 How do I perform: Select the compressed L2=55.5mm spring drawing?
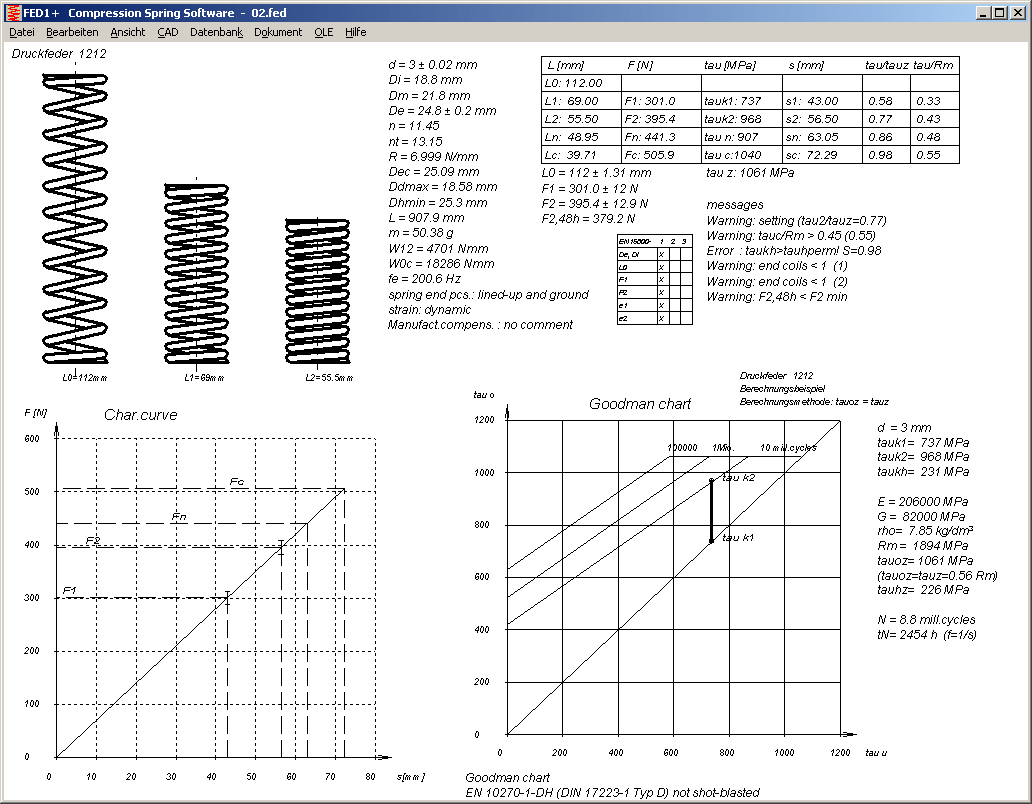[317, 290]
